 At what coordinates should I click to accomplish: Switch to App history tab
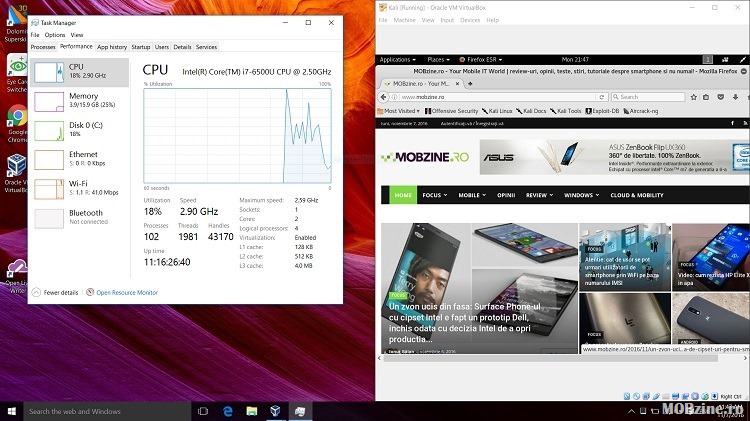pos(112,47)
